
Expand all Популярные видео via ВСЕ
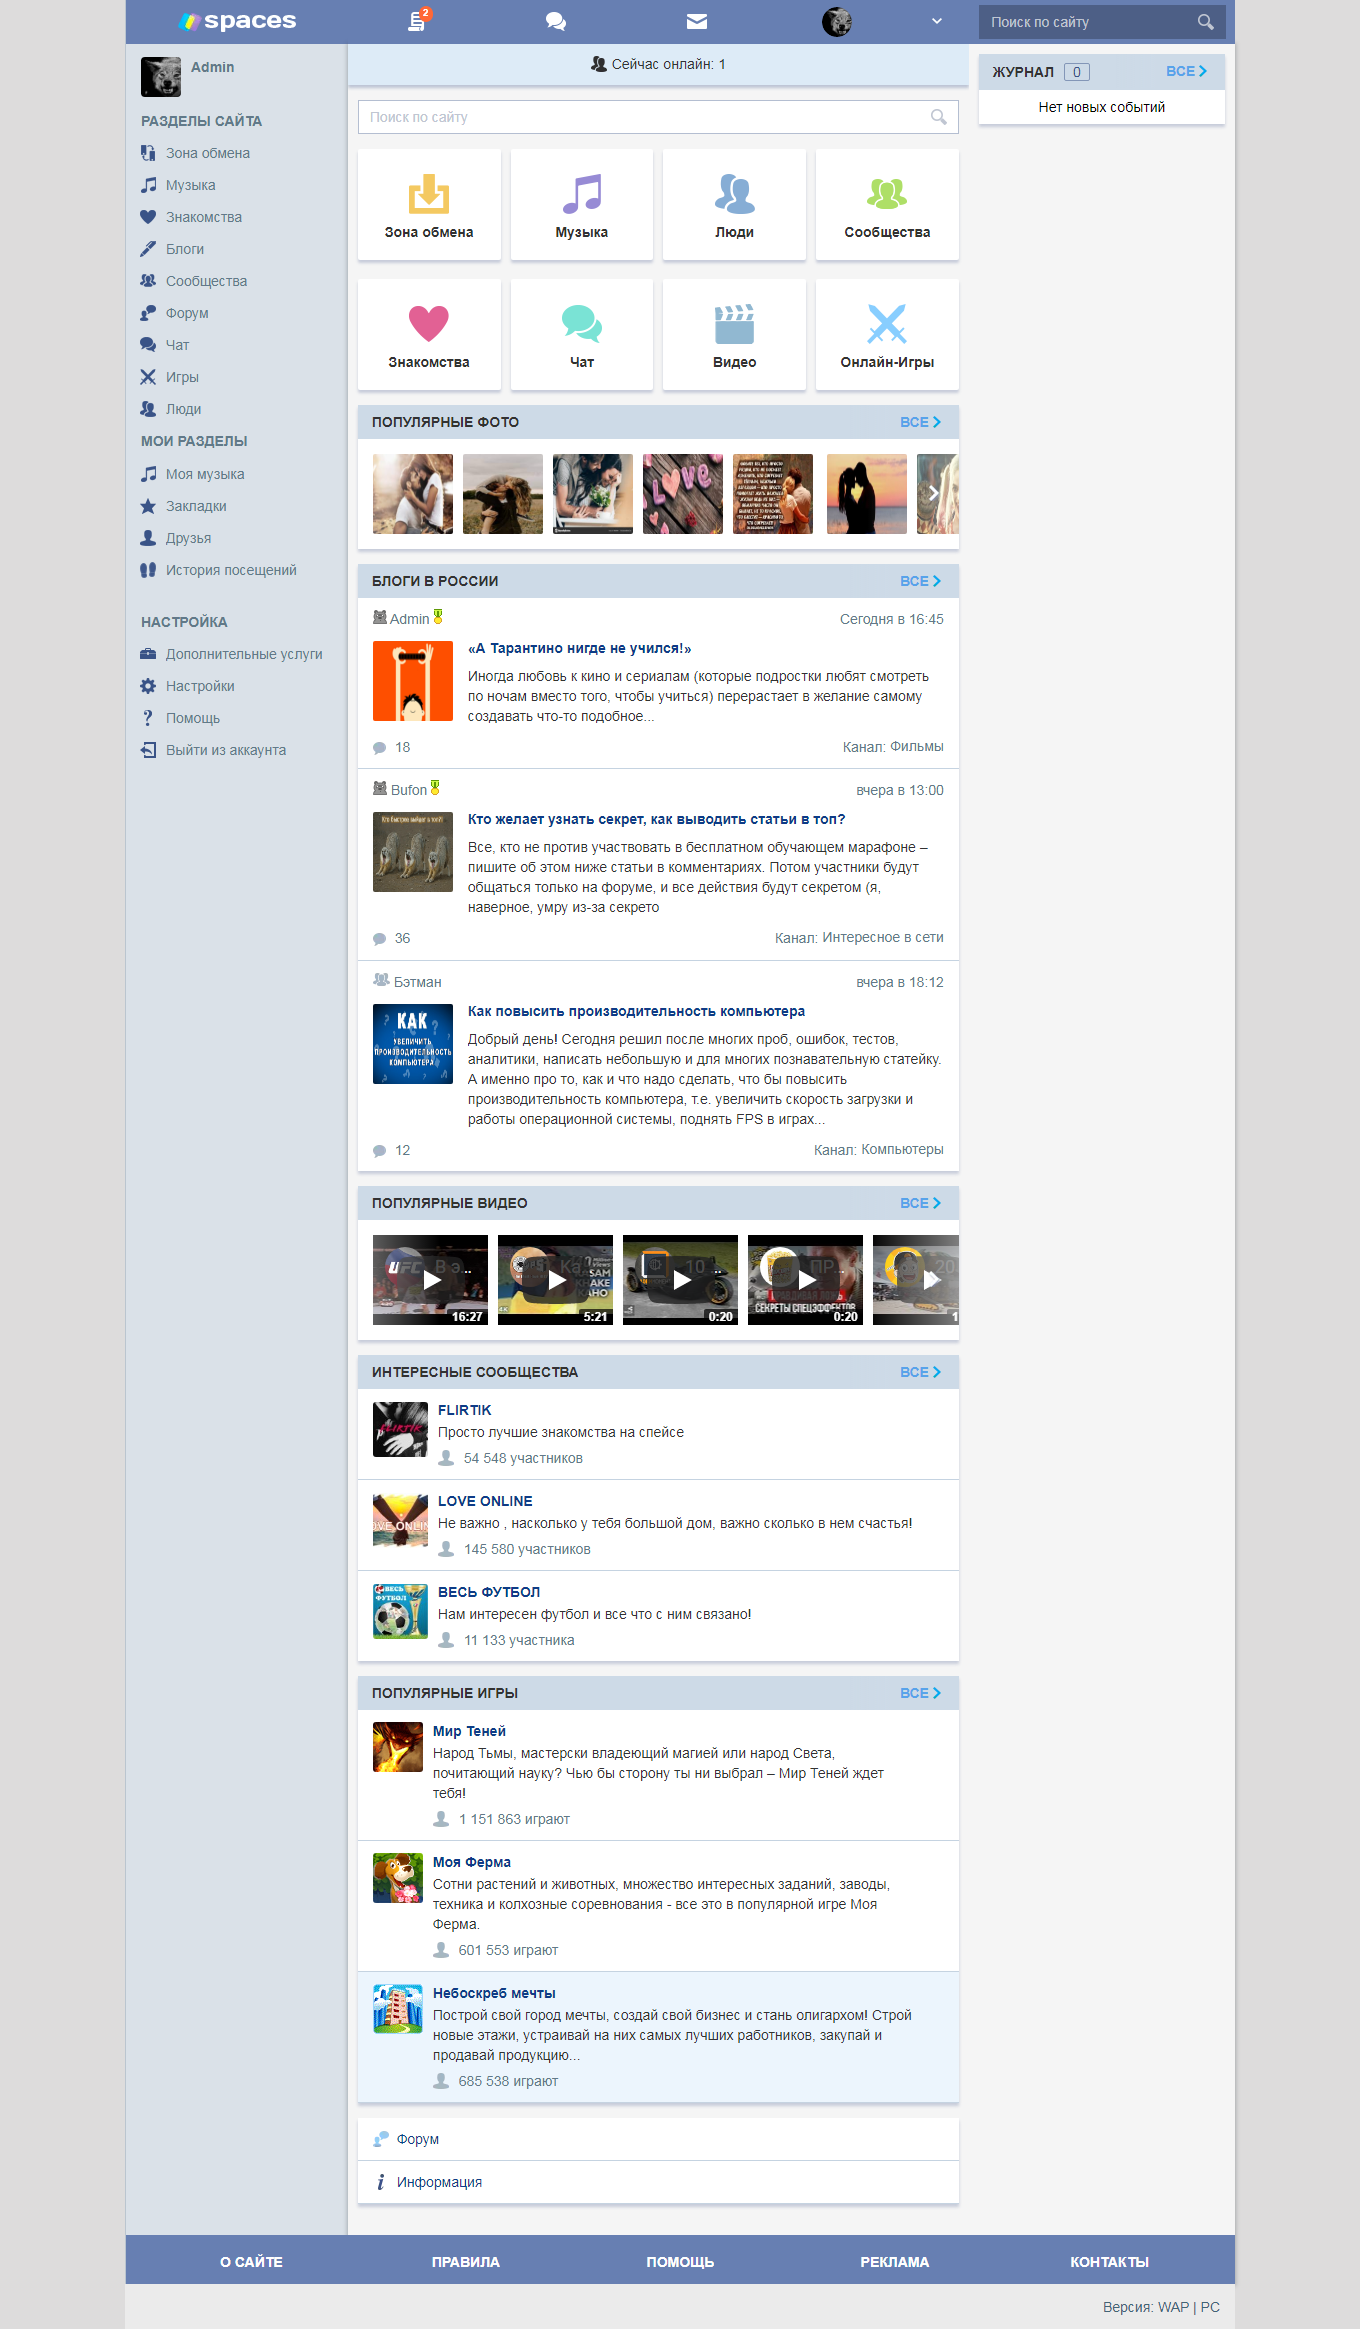pyautogui.click(x=919, y=1203)
